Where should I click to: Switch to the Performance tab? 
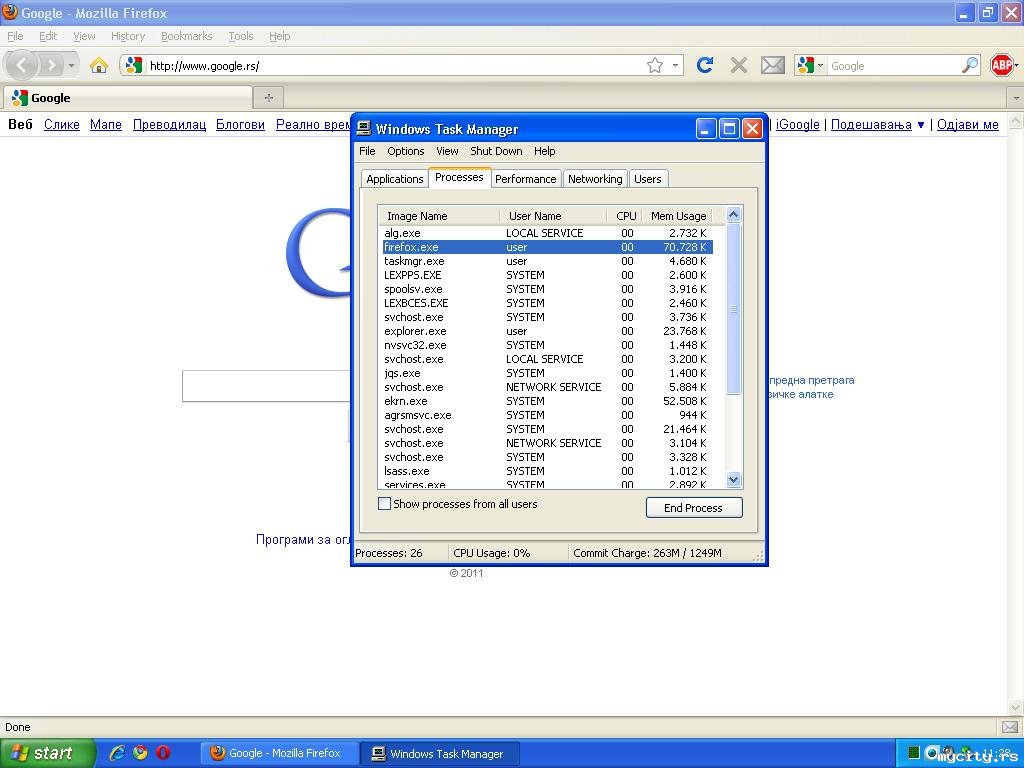525,179
